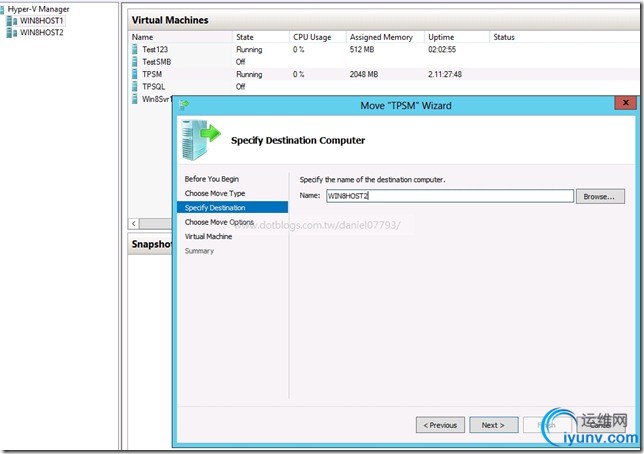Select Hyper-V Manager root node label
The image size is (644, 454).
(x=38, y=9)
